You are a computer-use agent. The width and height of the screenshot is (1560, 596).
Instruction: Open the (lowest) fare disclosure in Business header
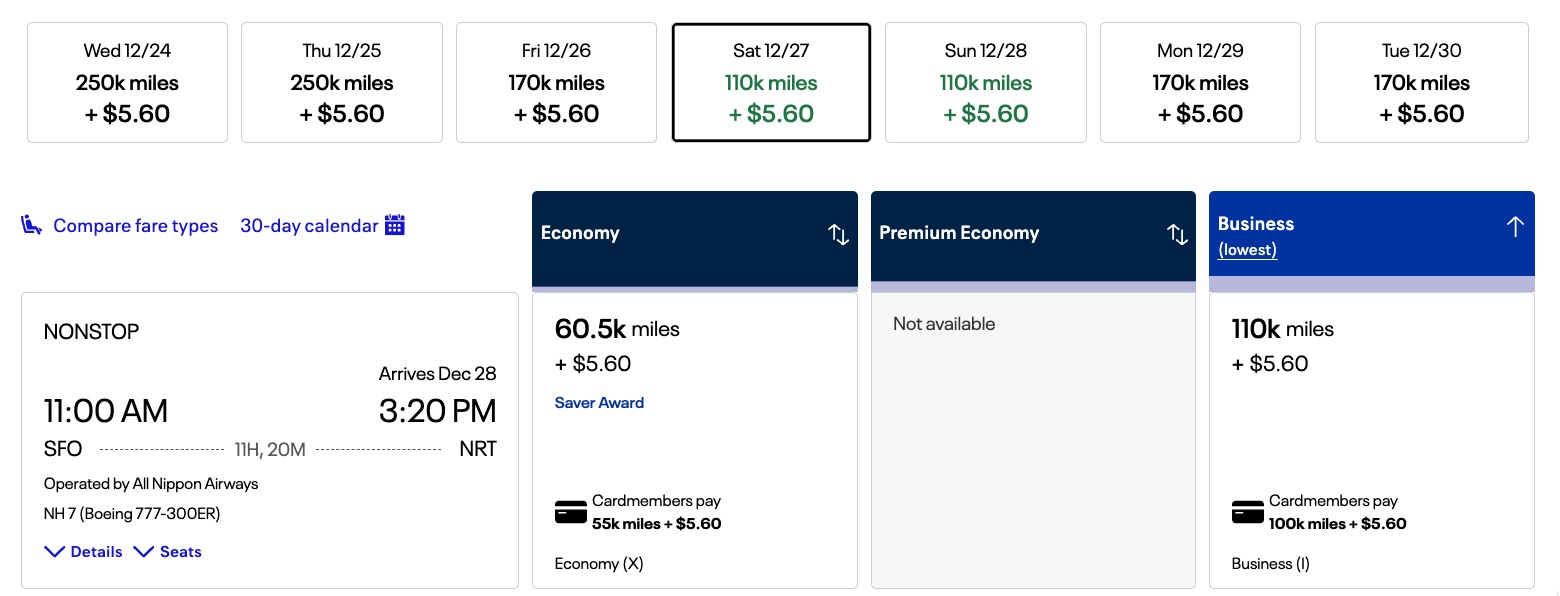click(1247, 249)
